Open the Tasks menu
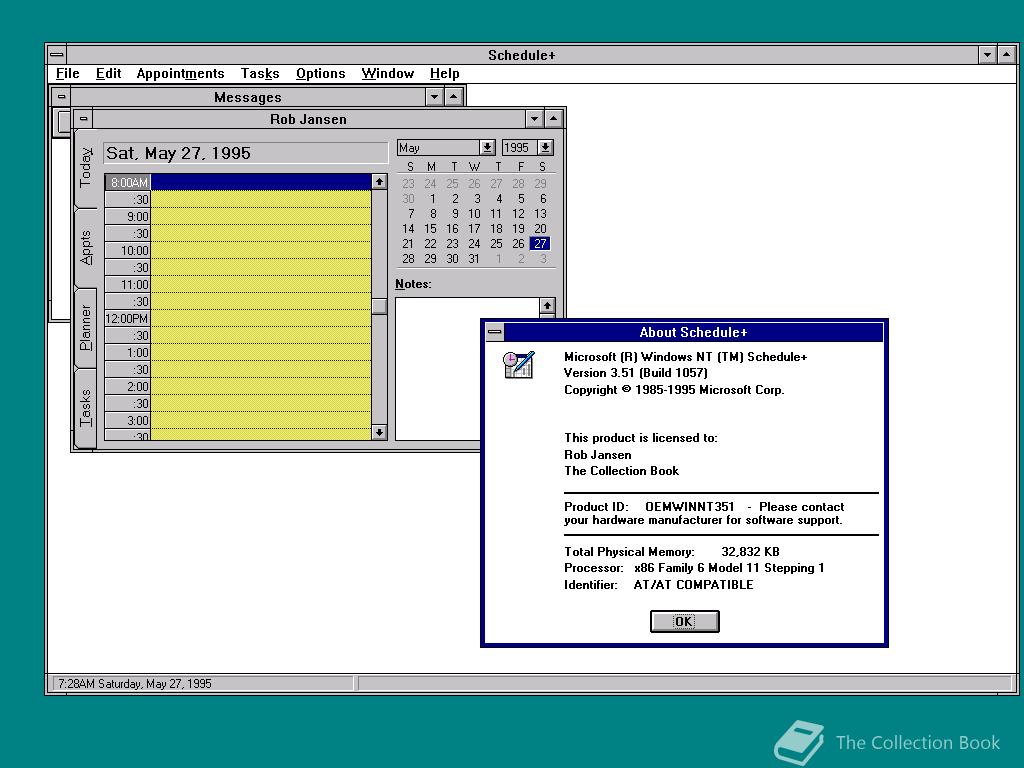This screenshot has height=768, width=1024. 260,73
